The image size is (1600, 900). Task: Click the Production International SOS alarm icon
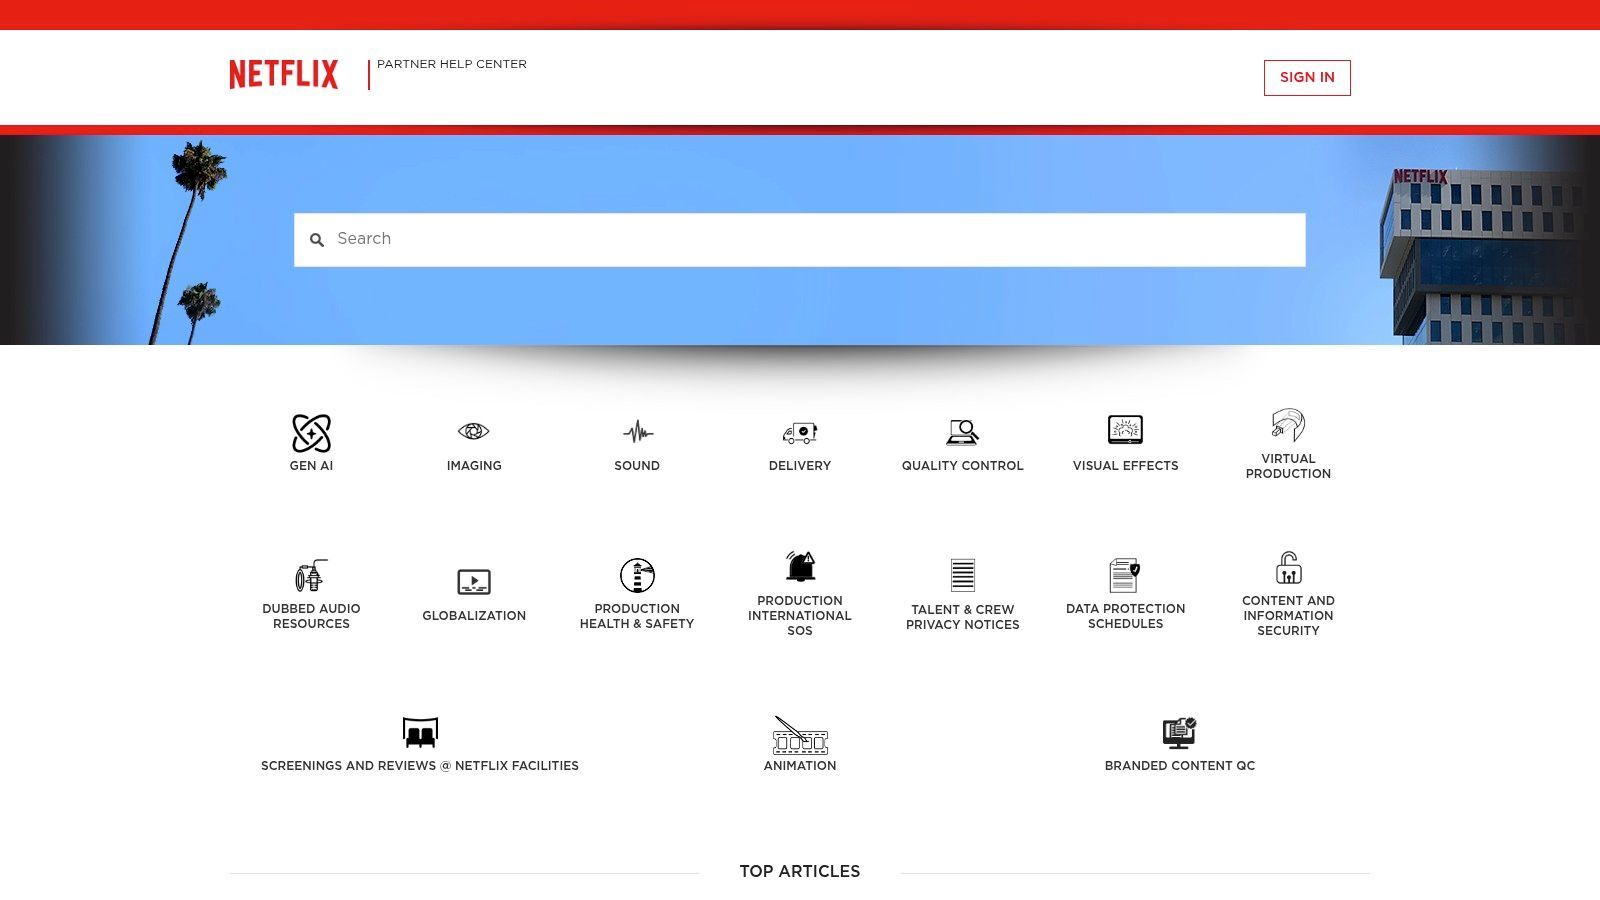point(800,567)
